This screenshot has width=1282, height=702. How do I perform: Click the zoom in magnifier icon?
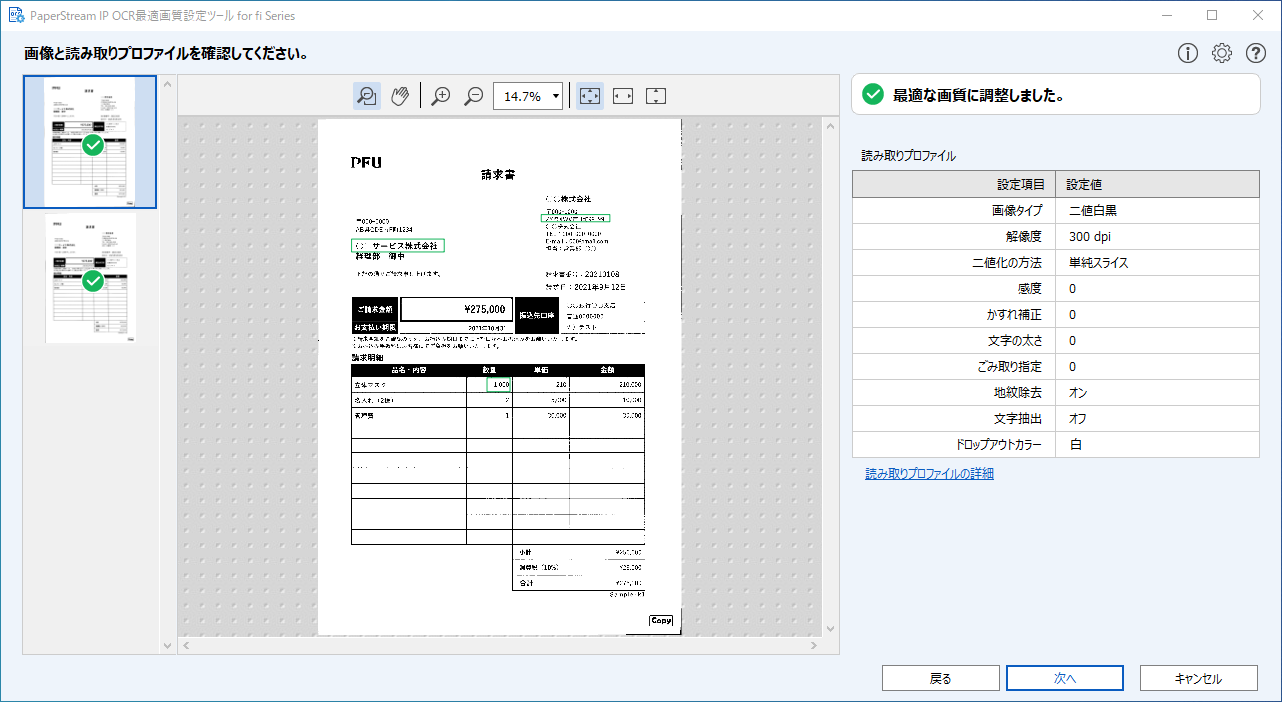point(441,96)
